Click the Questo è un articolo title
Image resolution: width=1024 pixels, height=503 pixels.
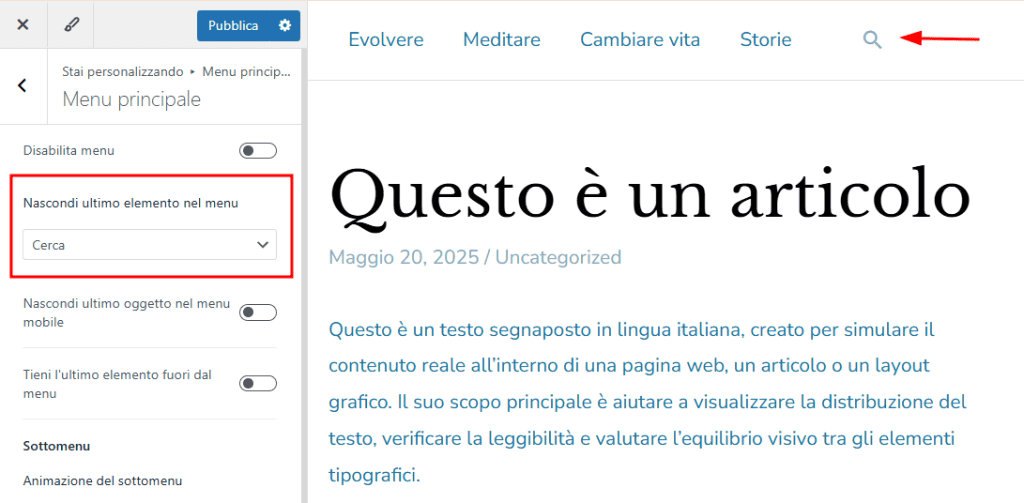point(650,199)
